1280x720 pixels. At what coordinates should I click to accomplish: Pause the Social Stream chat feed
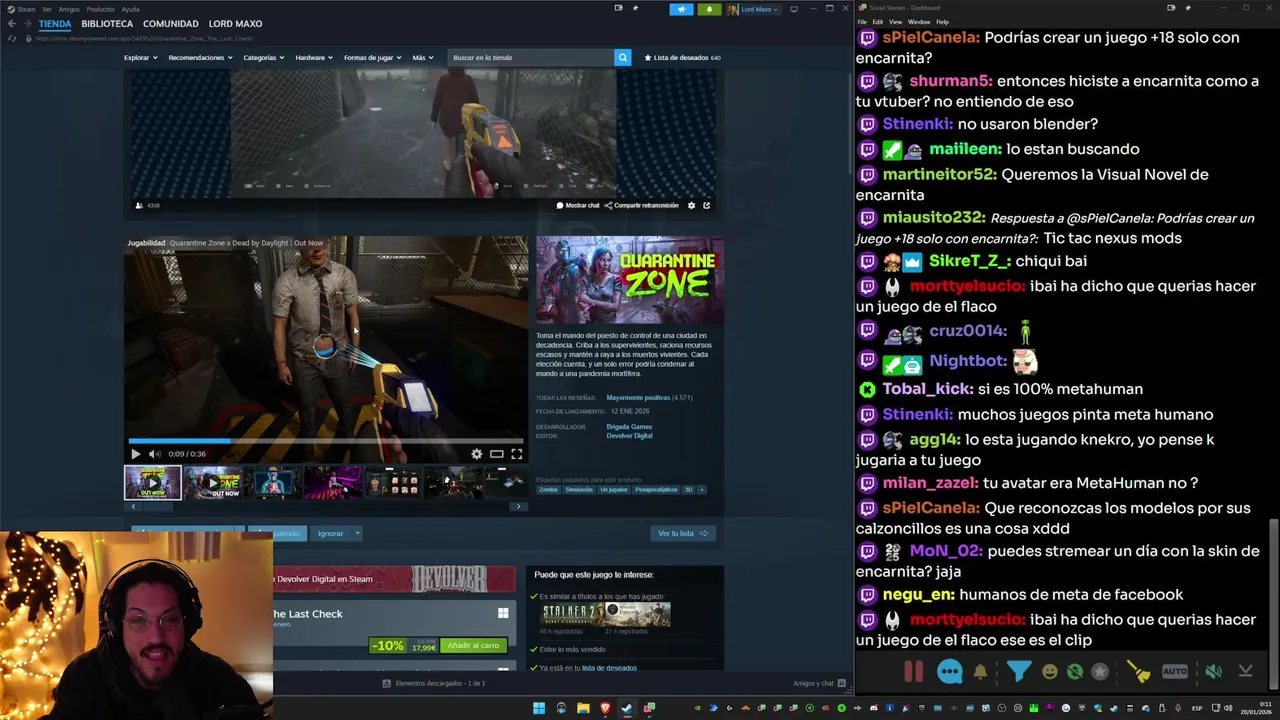pyautogui.click(x=913, y=672)
